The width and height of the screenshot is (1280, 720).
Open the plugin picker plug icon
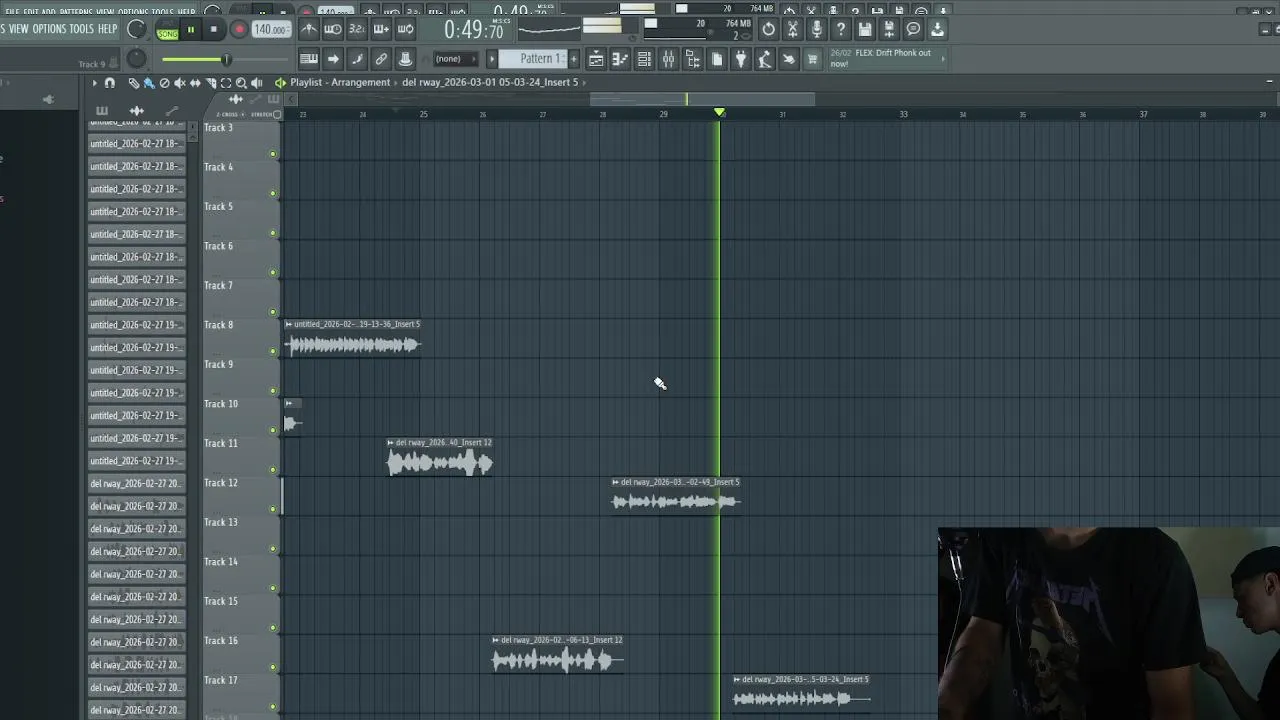click(x=740, y=59)
